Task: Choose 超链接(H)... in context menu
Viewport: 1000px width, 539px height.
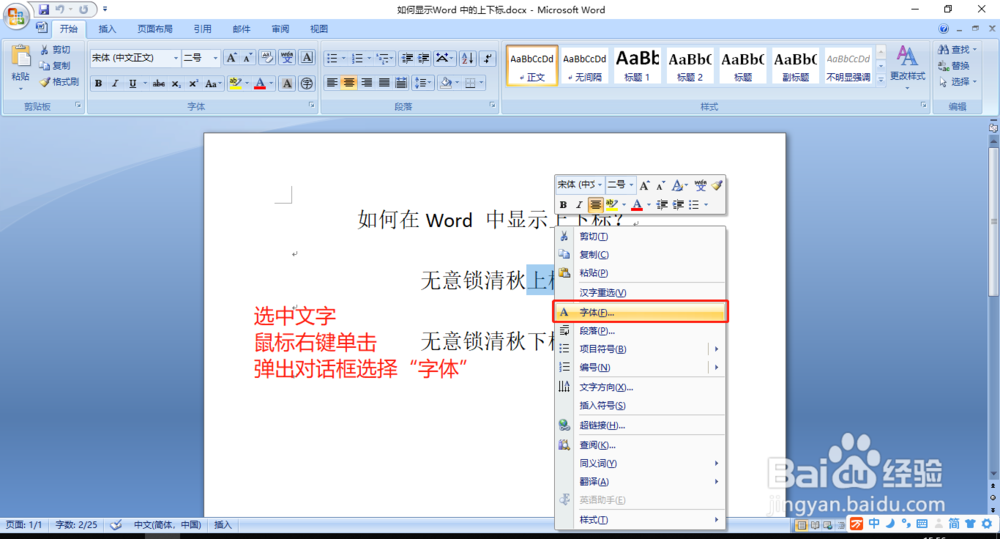Action: (640, 425)
